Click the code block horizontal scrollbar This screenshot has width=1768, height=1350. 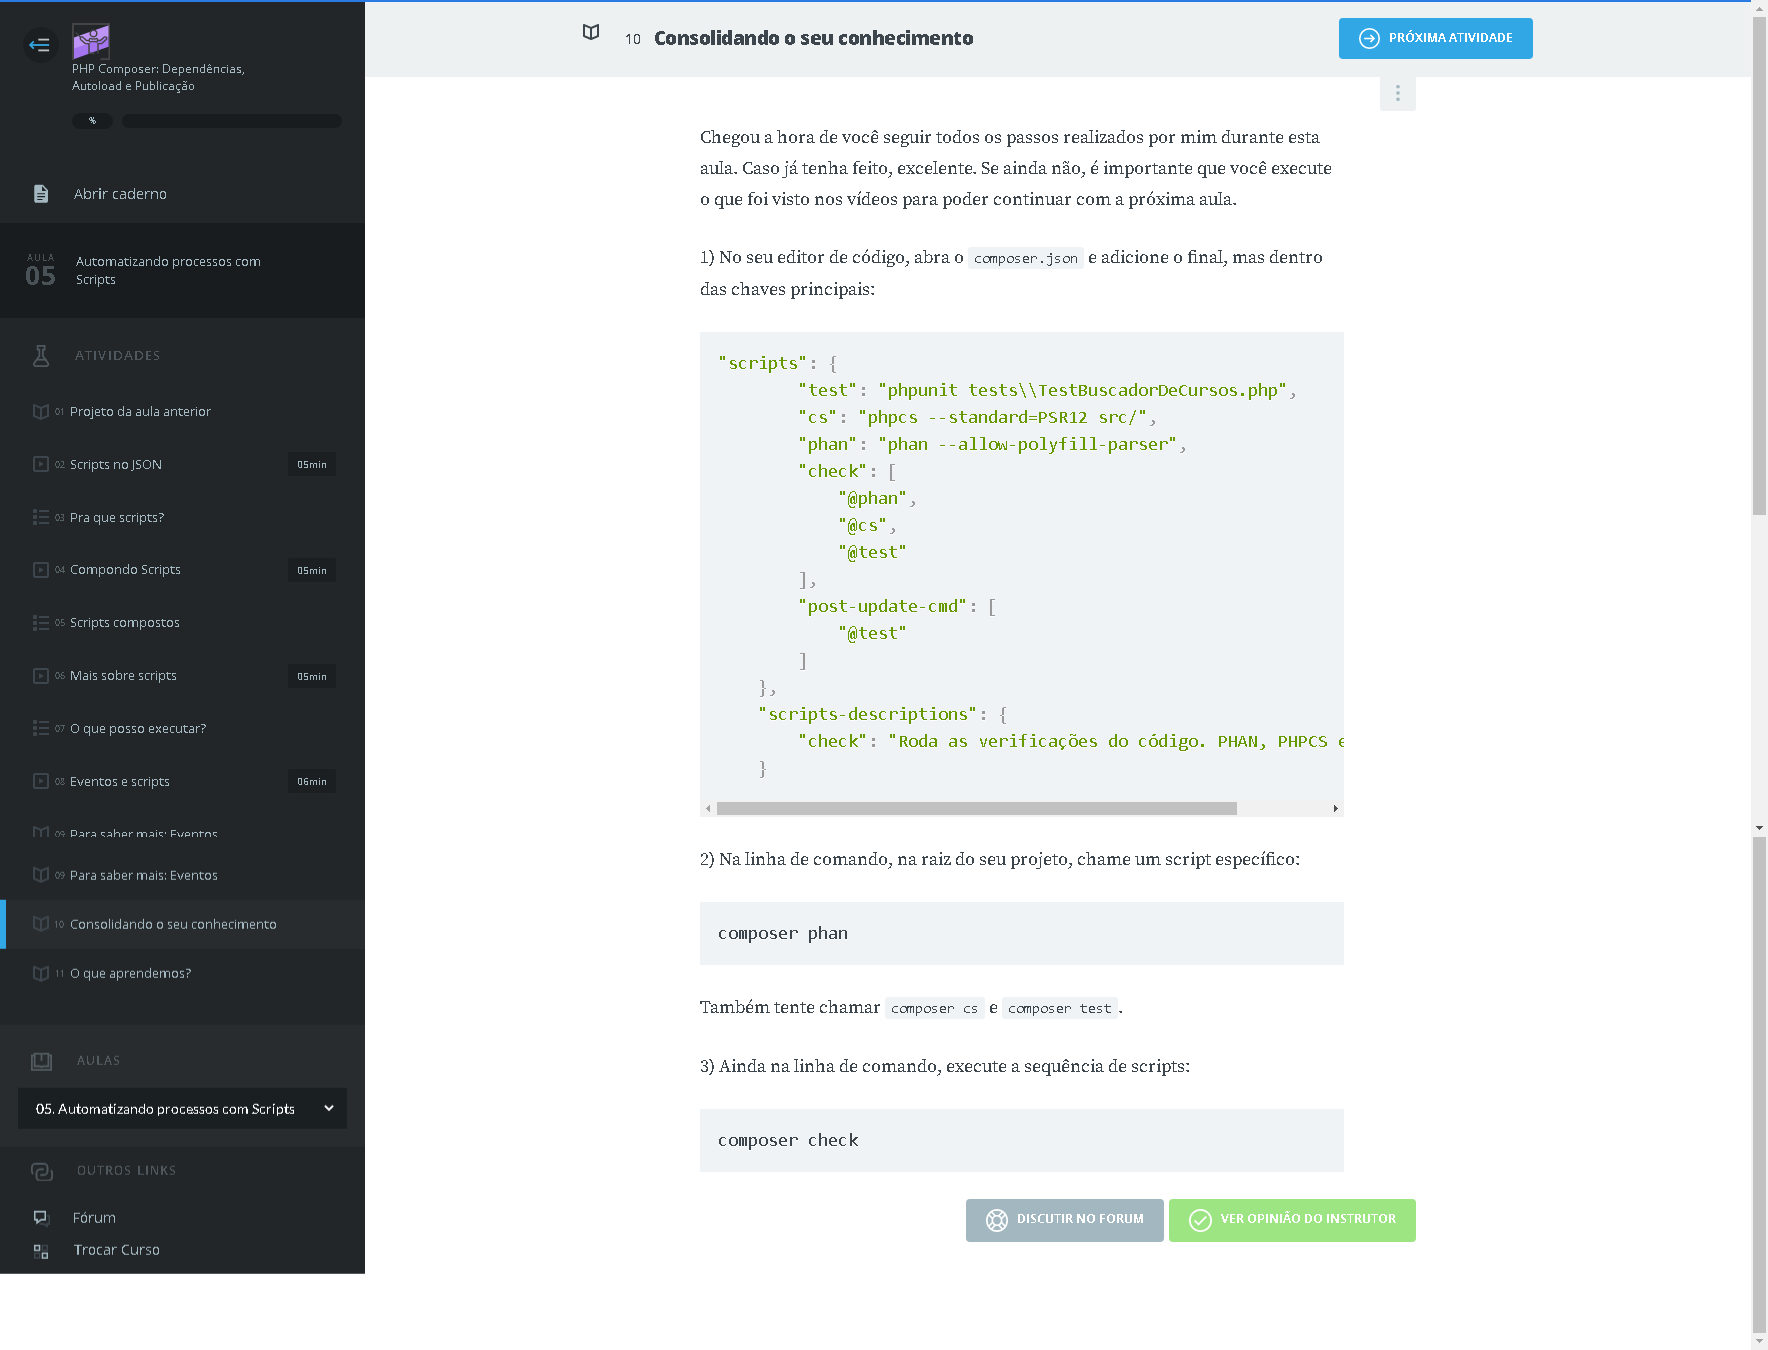(x=976, y=809)
